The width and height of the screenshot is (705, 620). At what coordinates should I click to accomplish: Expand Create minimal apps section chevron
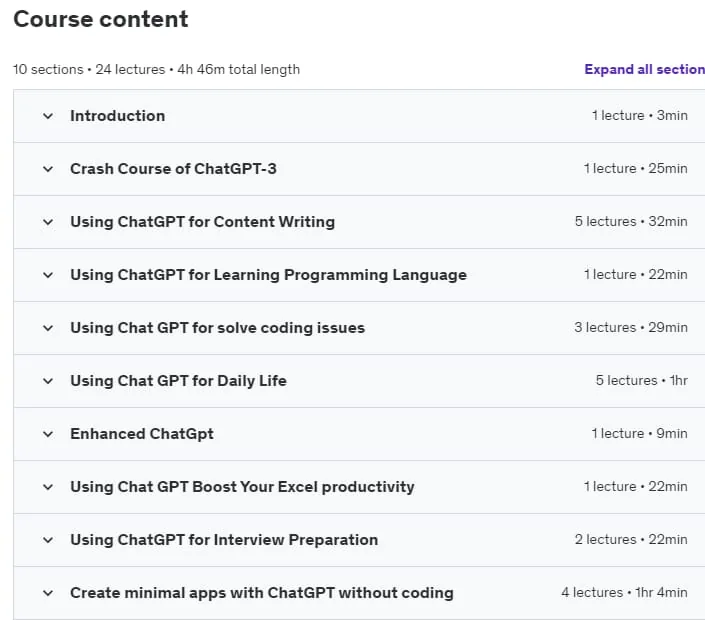point(48,593)
